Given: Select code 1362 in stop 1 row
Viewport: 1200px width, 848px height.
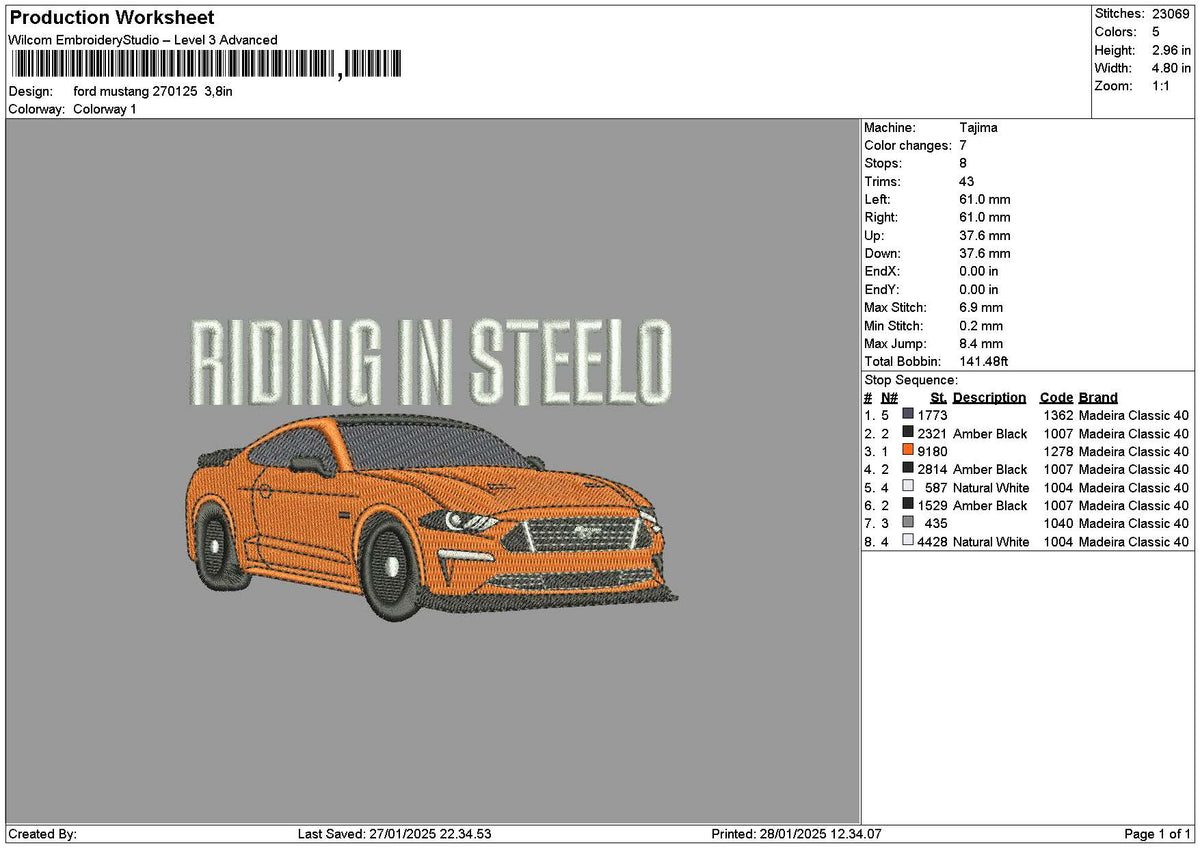Looking at the screenshot, I should [x=1058, y=415].
